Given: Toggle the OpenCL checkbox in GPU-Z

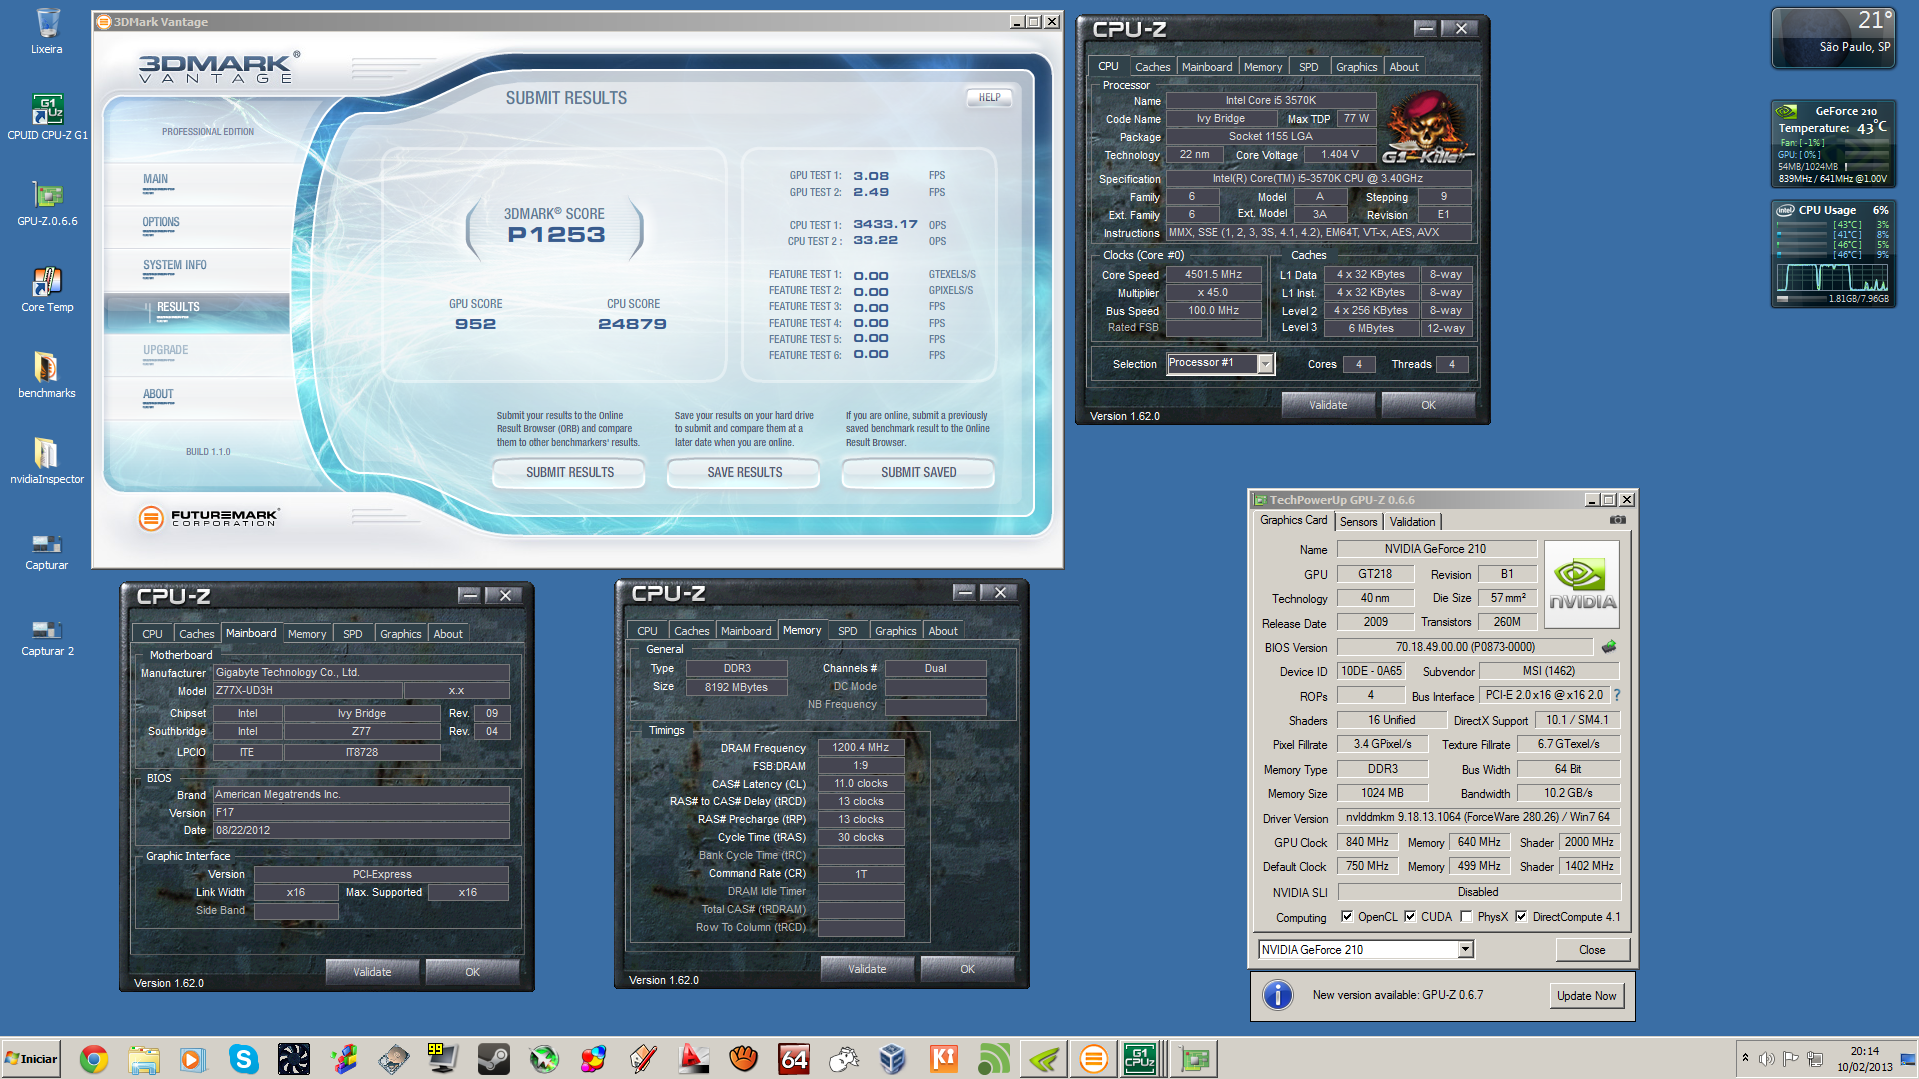Looking at the screenshot, I should 1347,917.
